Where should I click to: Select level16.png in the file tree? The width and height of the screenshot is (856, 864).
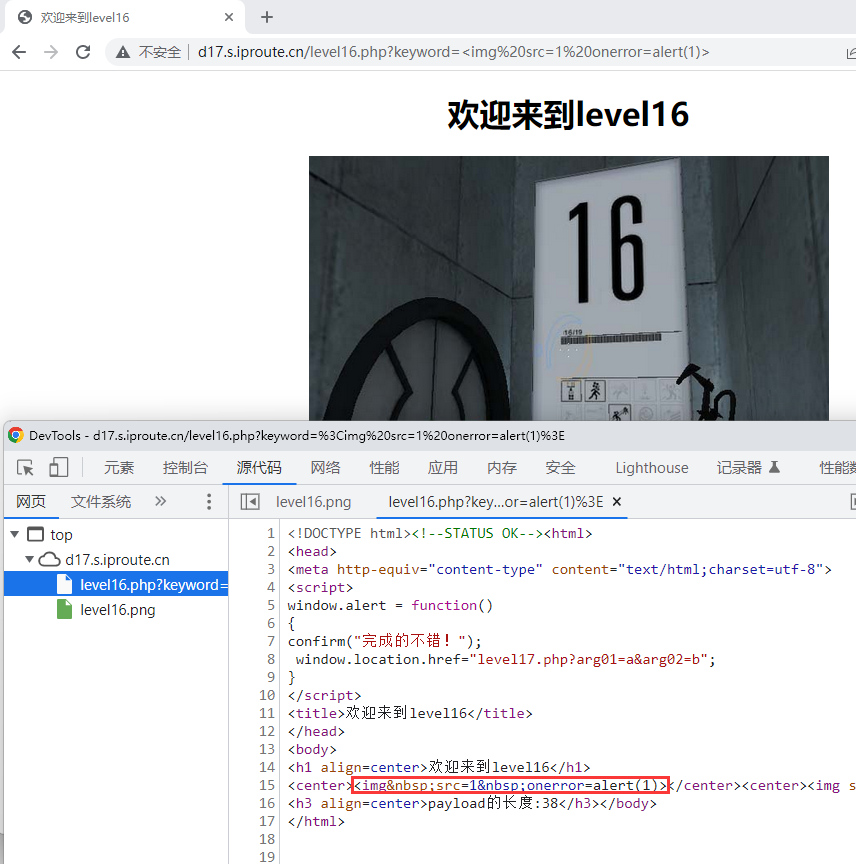click(x=117, y=610)
